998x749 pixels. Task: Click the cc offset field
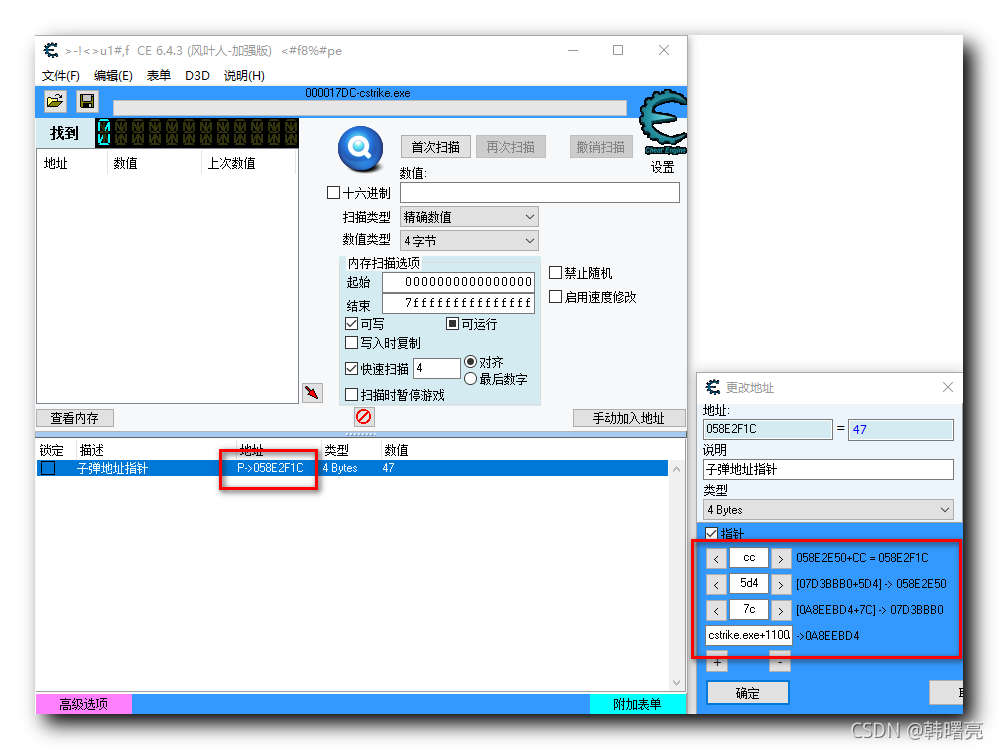(x=748, y=558)
